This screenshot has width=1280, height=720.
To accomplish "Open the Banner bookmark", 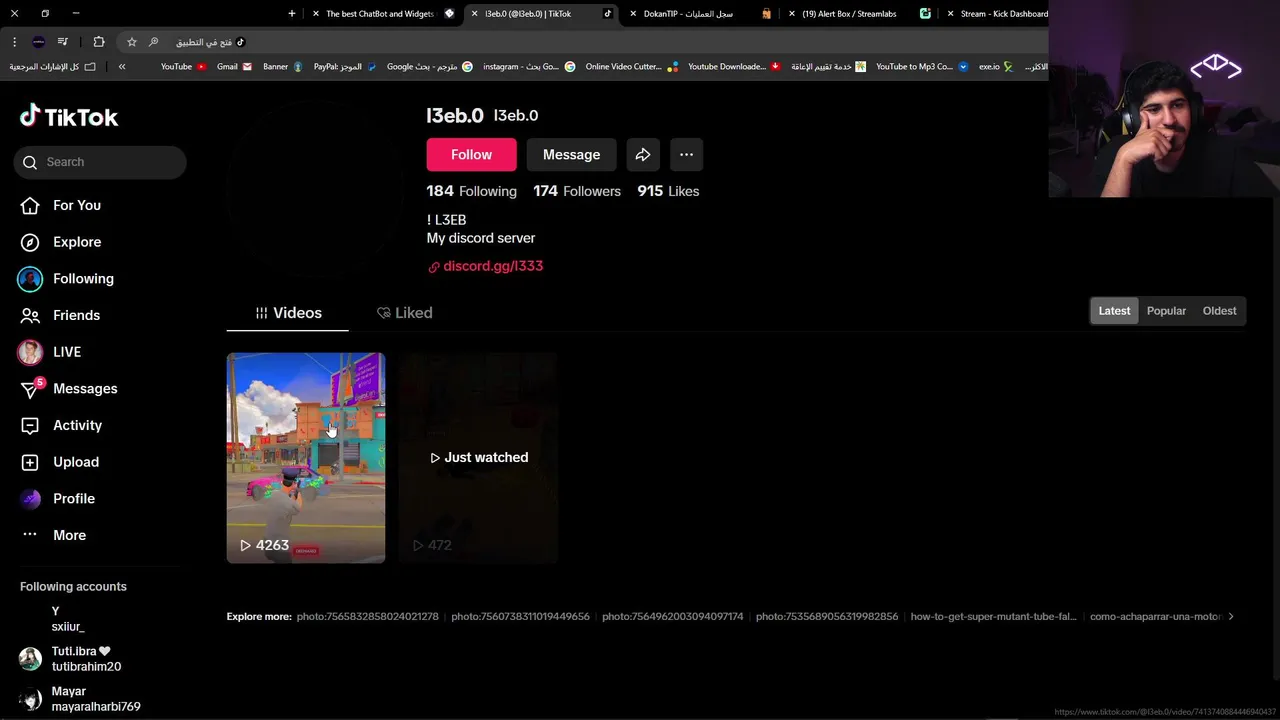I will pyautogui.click(x=282, y=67).
